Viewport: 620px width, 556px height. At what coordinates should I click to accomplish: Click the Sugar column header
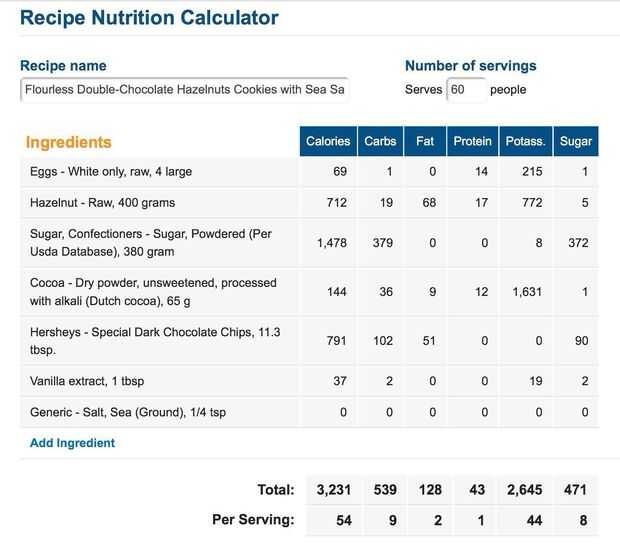click(576, 142)
